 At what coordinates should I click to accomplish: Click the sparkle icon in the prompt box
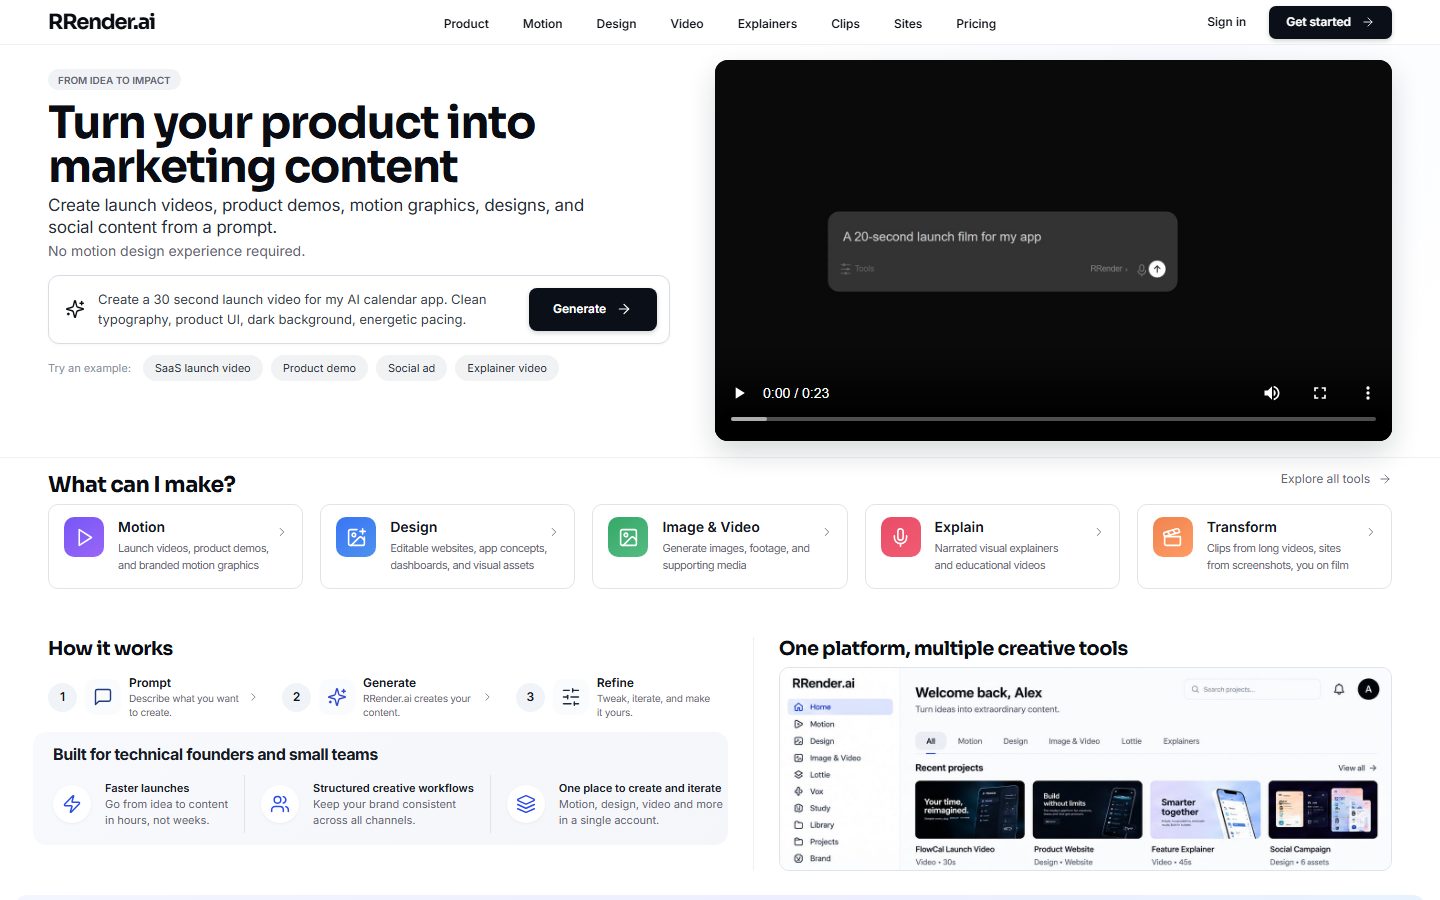click(x=75, y=309)
